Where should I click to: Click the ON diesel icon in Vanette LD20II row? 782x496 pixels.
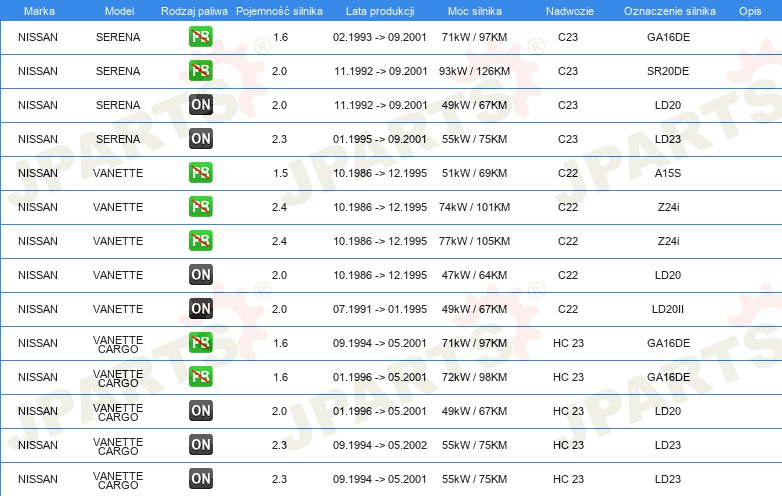click(x=200, y=309)
